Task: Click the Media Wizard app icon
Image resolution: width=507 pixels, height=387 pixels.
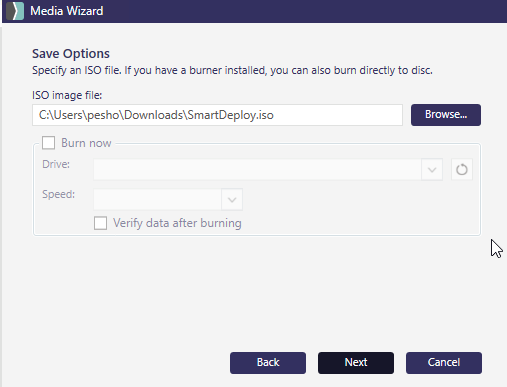Action: 15,11
